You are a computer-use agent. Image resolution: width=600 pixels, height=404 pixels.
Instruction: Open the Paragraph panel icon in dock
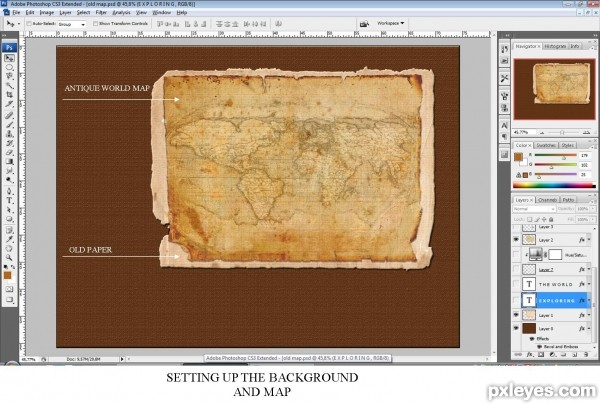coord(504,137)
